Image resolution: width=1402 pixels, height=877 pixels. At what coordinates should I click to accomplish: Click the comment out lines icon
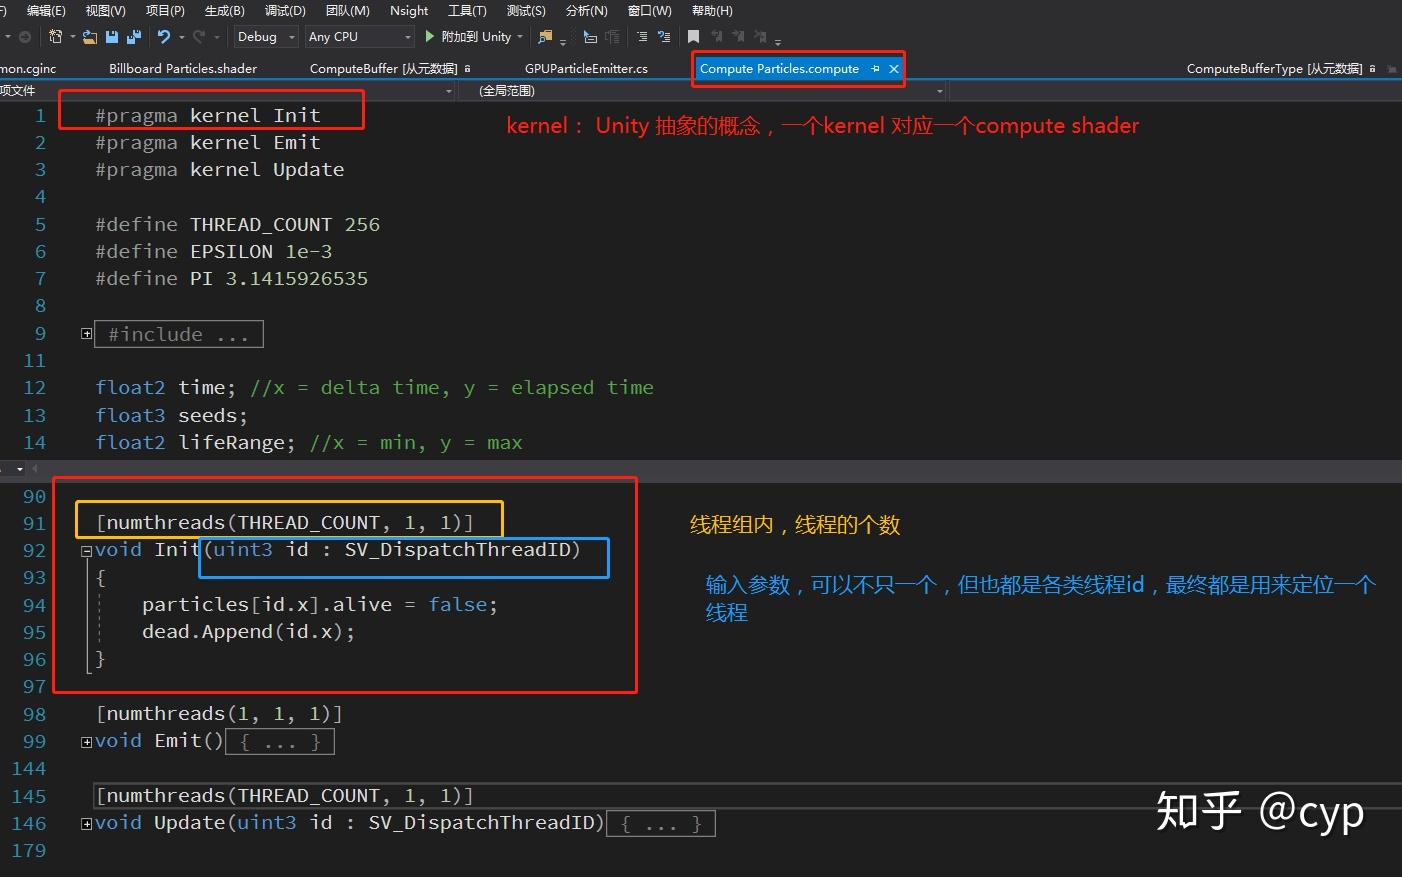pyautogui.click(x=642, y=37)
